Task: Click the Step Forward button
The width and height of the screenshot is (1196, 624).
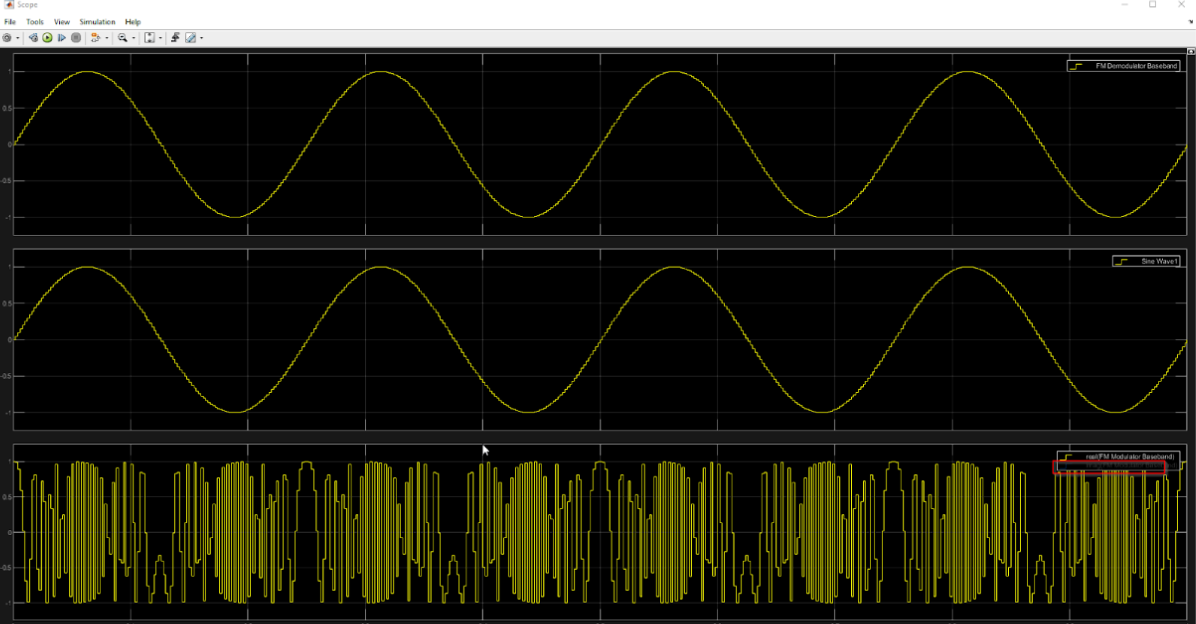Action: (x=61, y=38)
